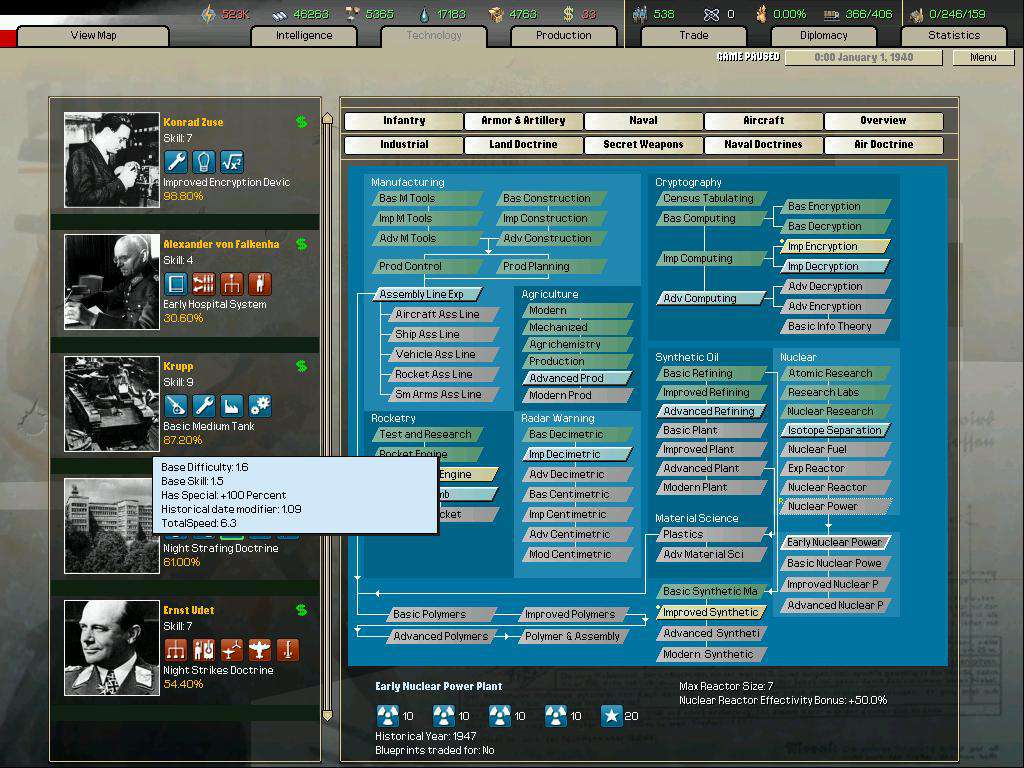This screenshot has width=1024, height=768.
Task: Click the energy resource icon in the top bar
Action: [209, 13]
